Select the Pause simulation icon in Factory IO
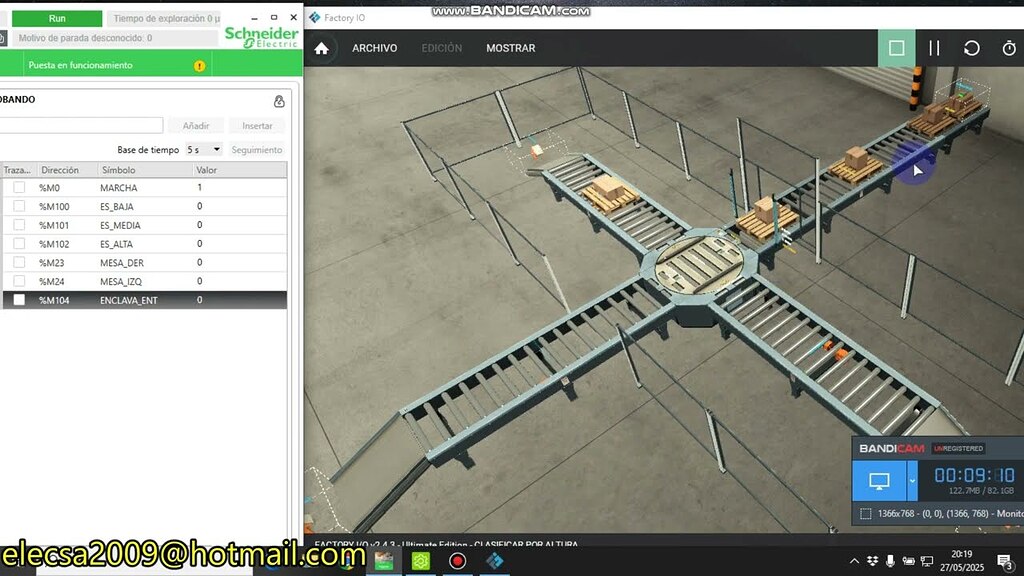Screen dimensions: 1024x576 tap(934, 47)
